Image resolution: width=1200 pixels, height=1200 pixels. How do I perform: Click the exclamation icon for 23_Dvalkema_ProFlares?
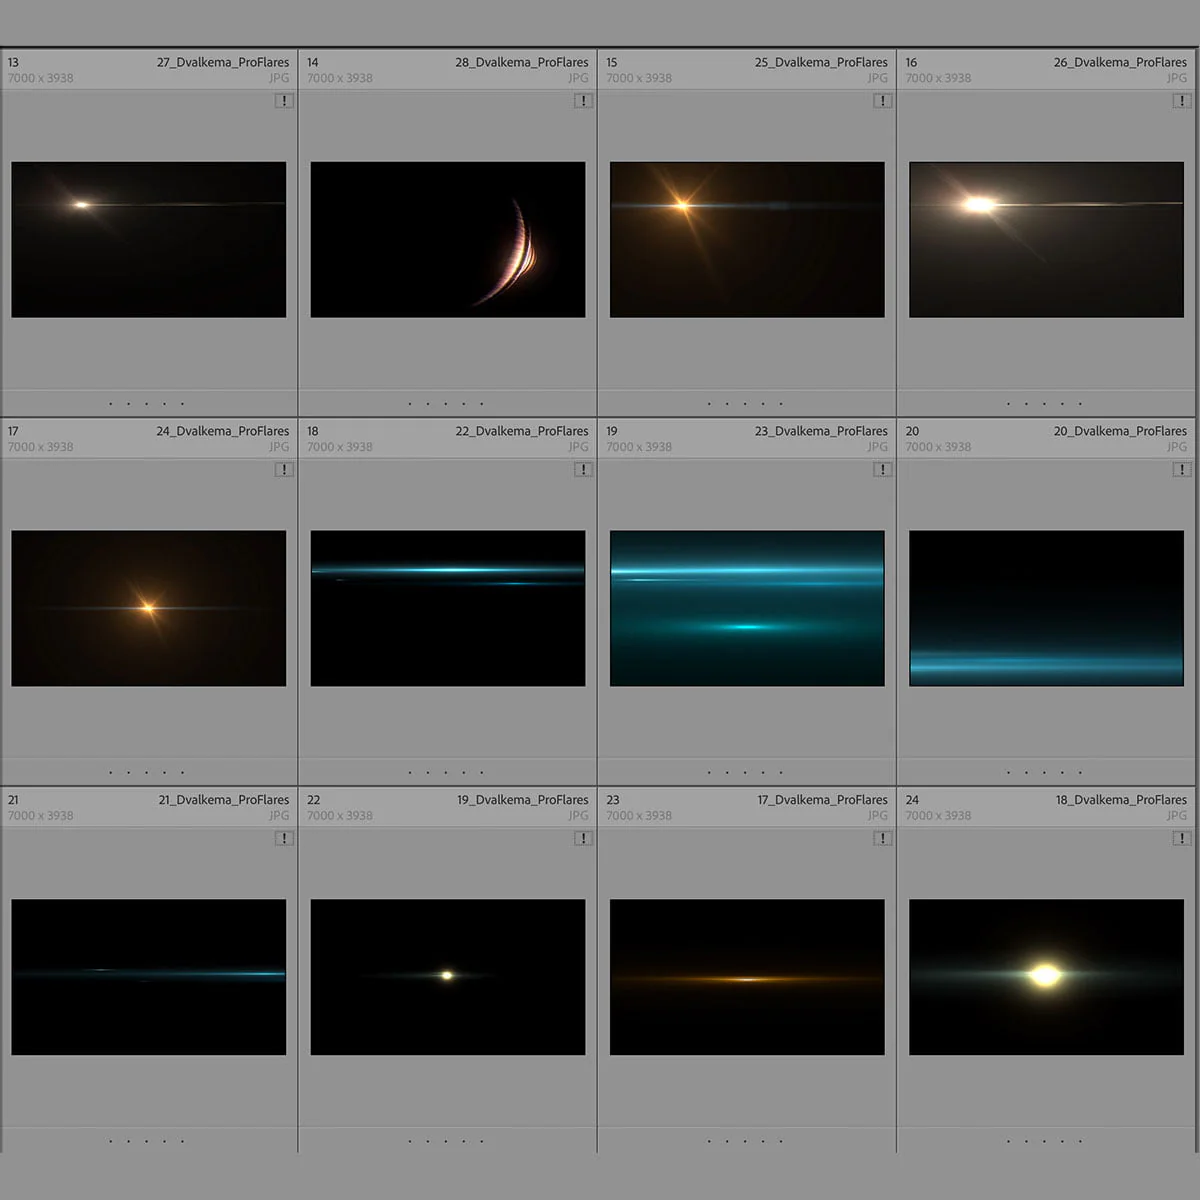point(882,470)
